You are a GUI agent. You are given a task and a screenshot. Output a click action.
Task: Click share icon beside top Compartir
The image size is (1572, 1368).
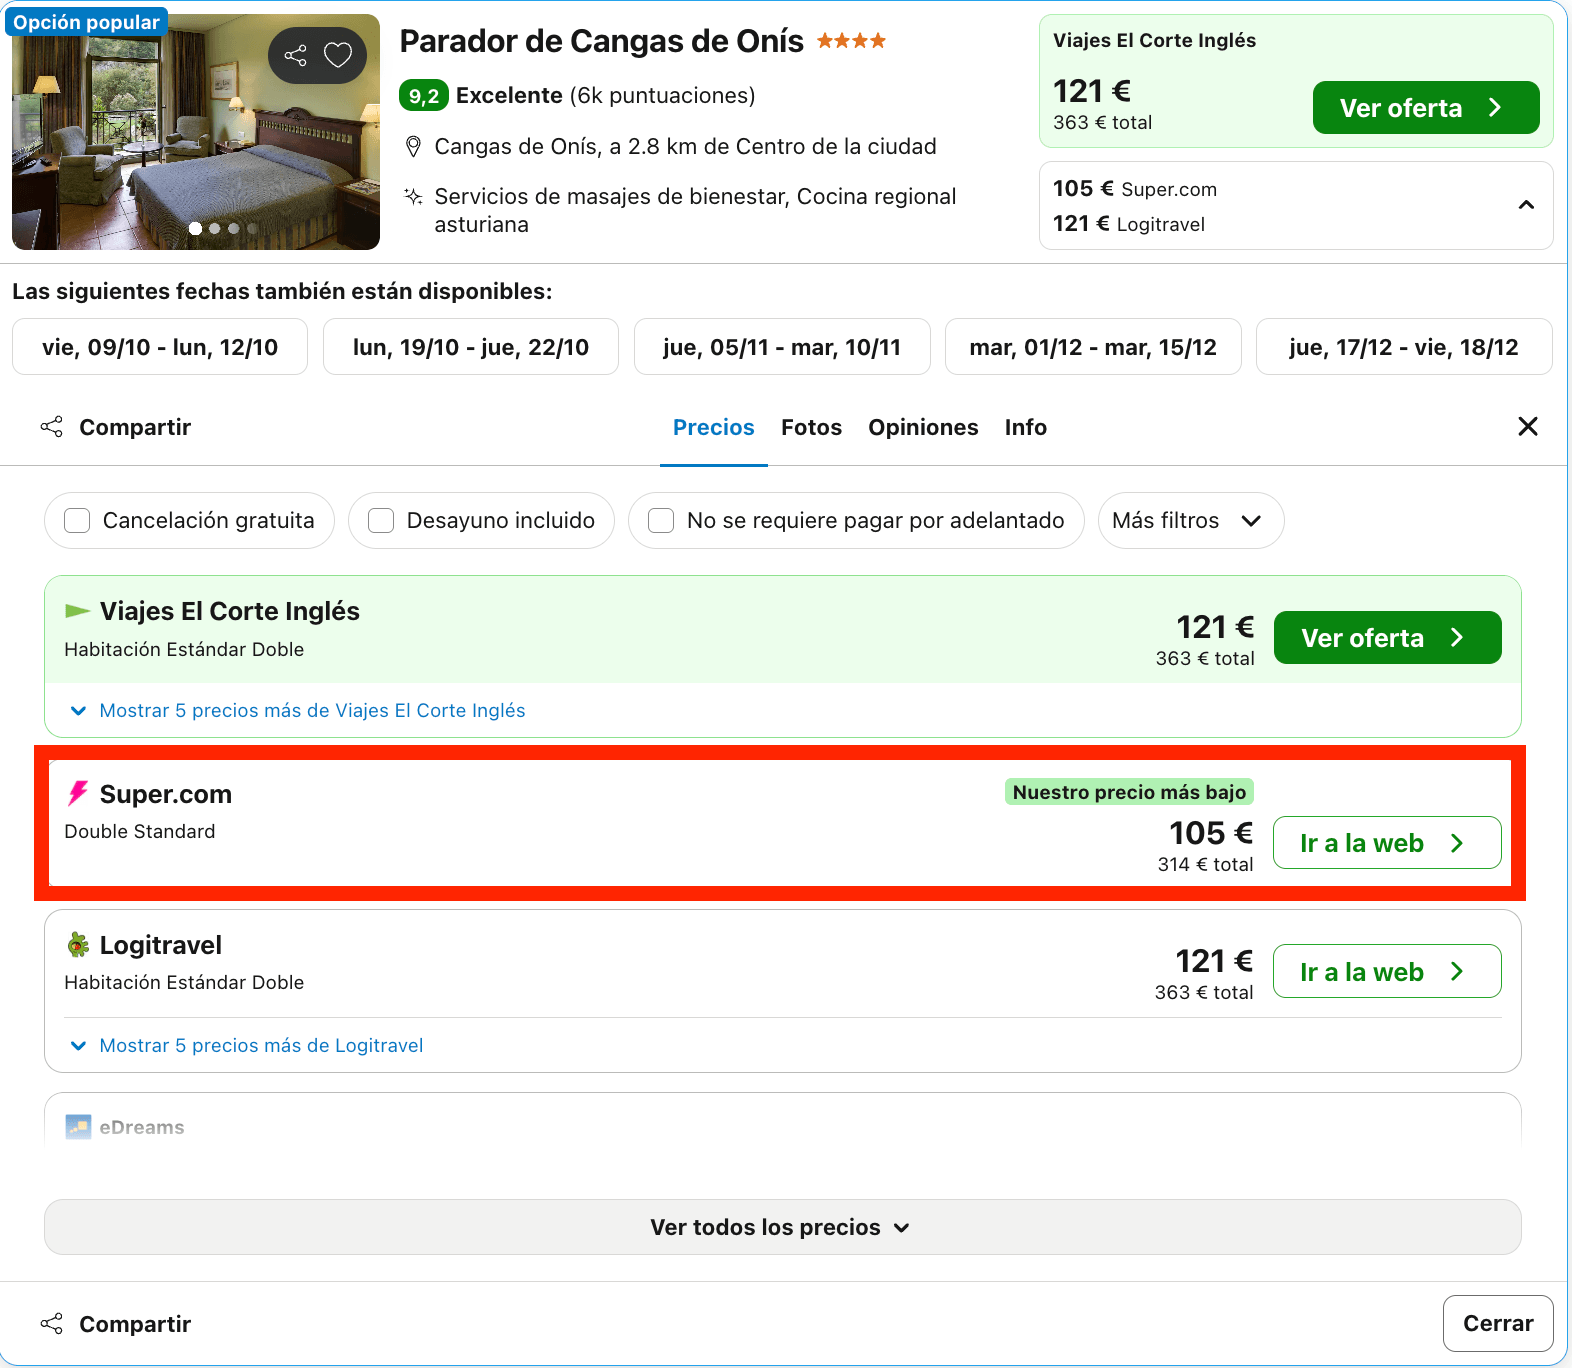[x=52, y=427]
